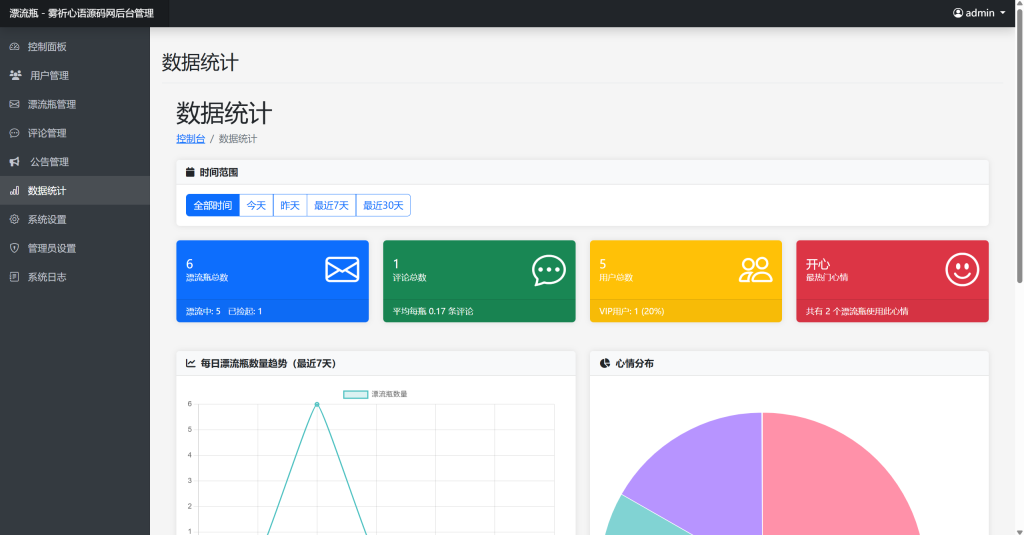The height and width of the screenshot is (535, 1024).
Task: Go to 管理员设置
Action: coord(75,248)
